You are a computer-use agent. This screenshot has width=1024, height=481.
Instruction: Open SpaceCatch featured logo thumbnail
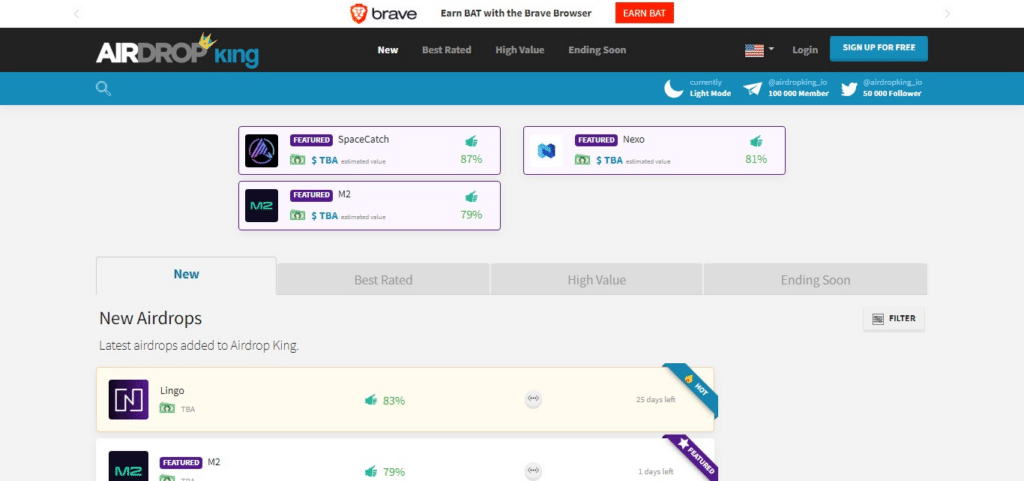(x=261, y=150)
